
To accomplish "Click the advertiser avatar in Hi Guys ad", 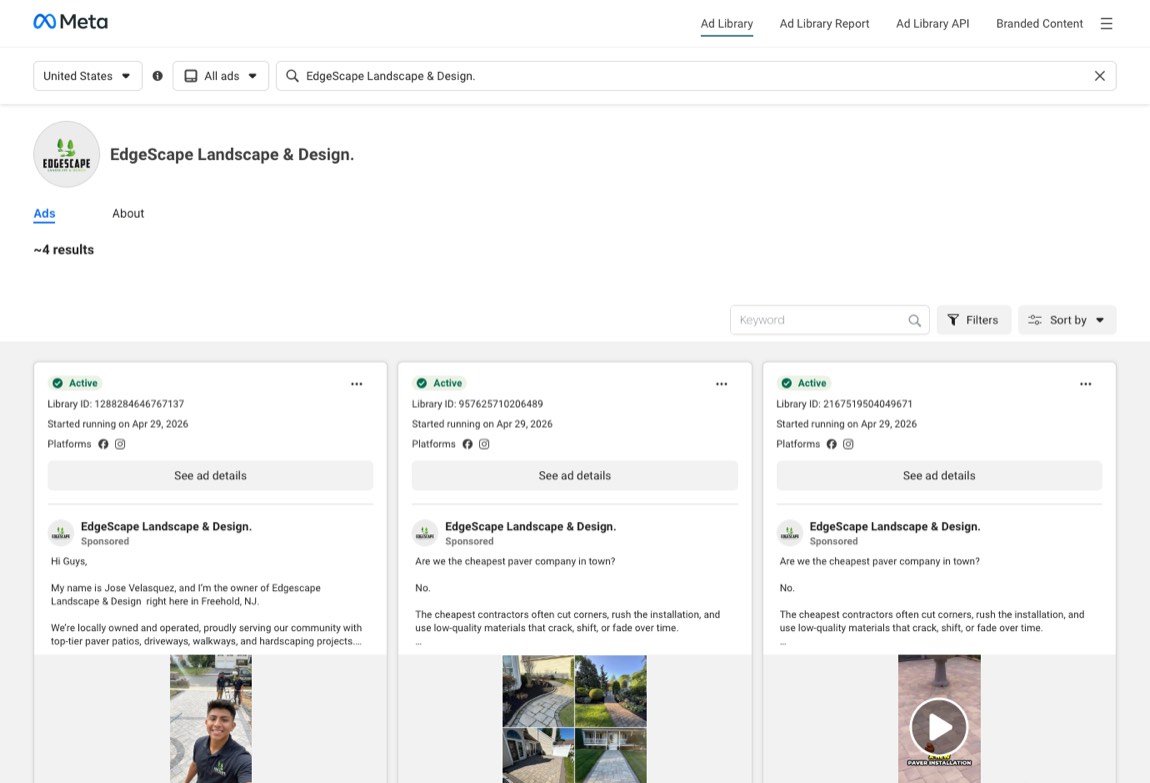I will click(x=61, y=533).
